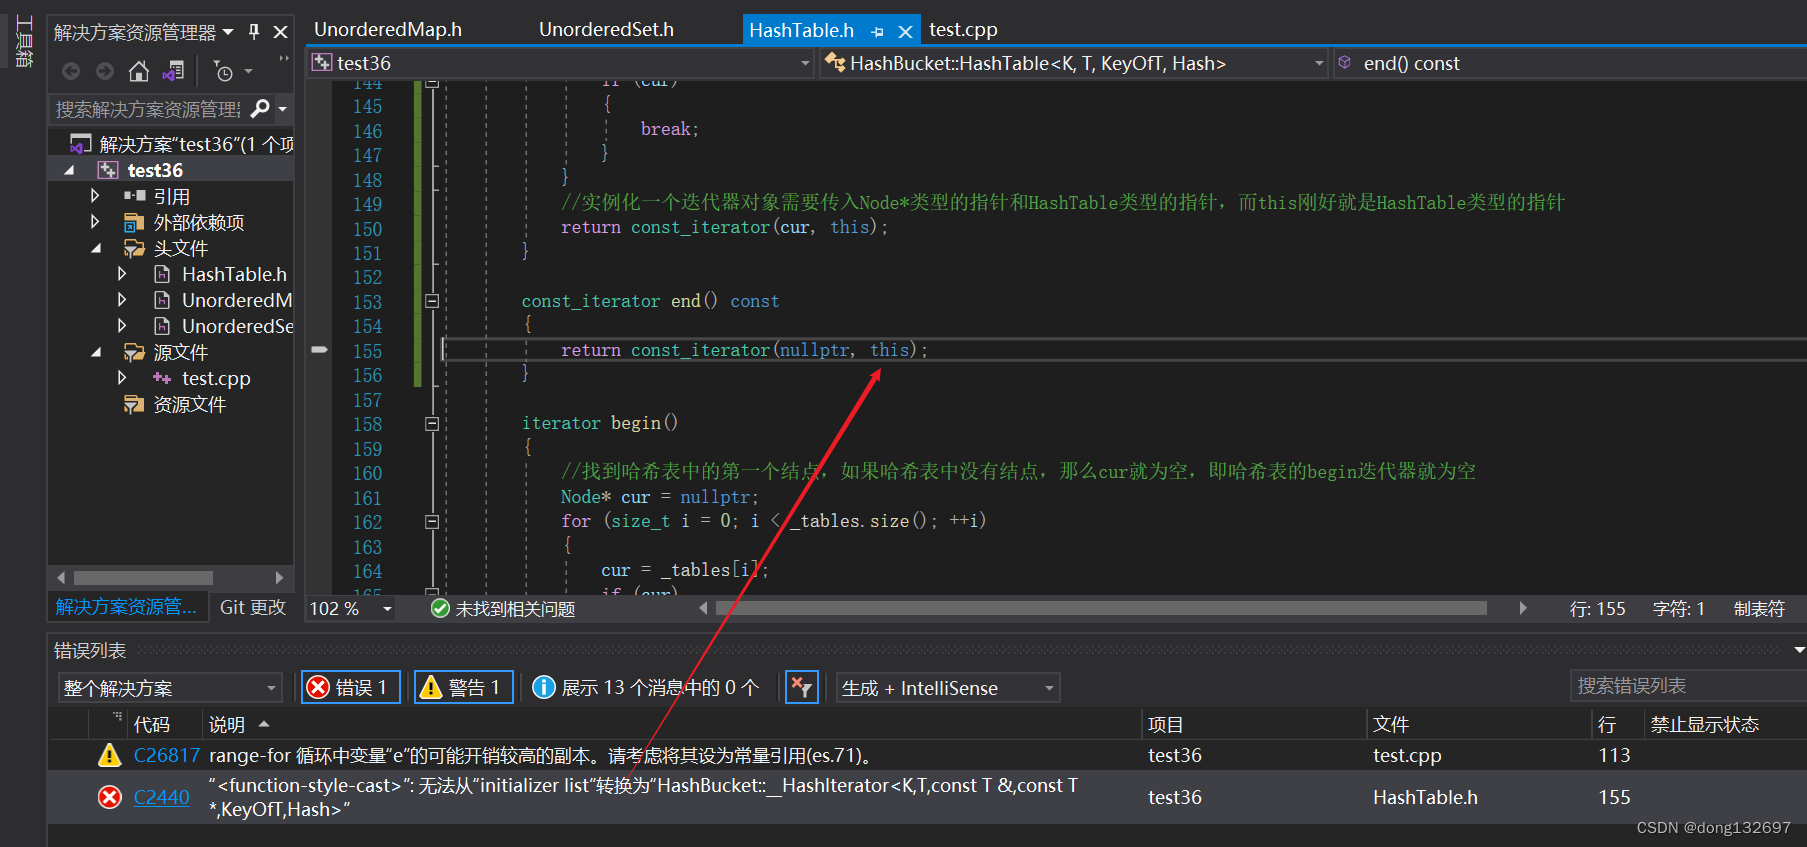Collapse the for-loop block at line 162
The height and width of the screenshot is (847, 1807).
click(432, 522)
